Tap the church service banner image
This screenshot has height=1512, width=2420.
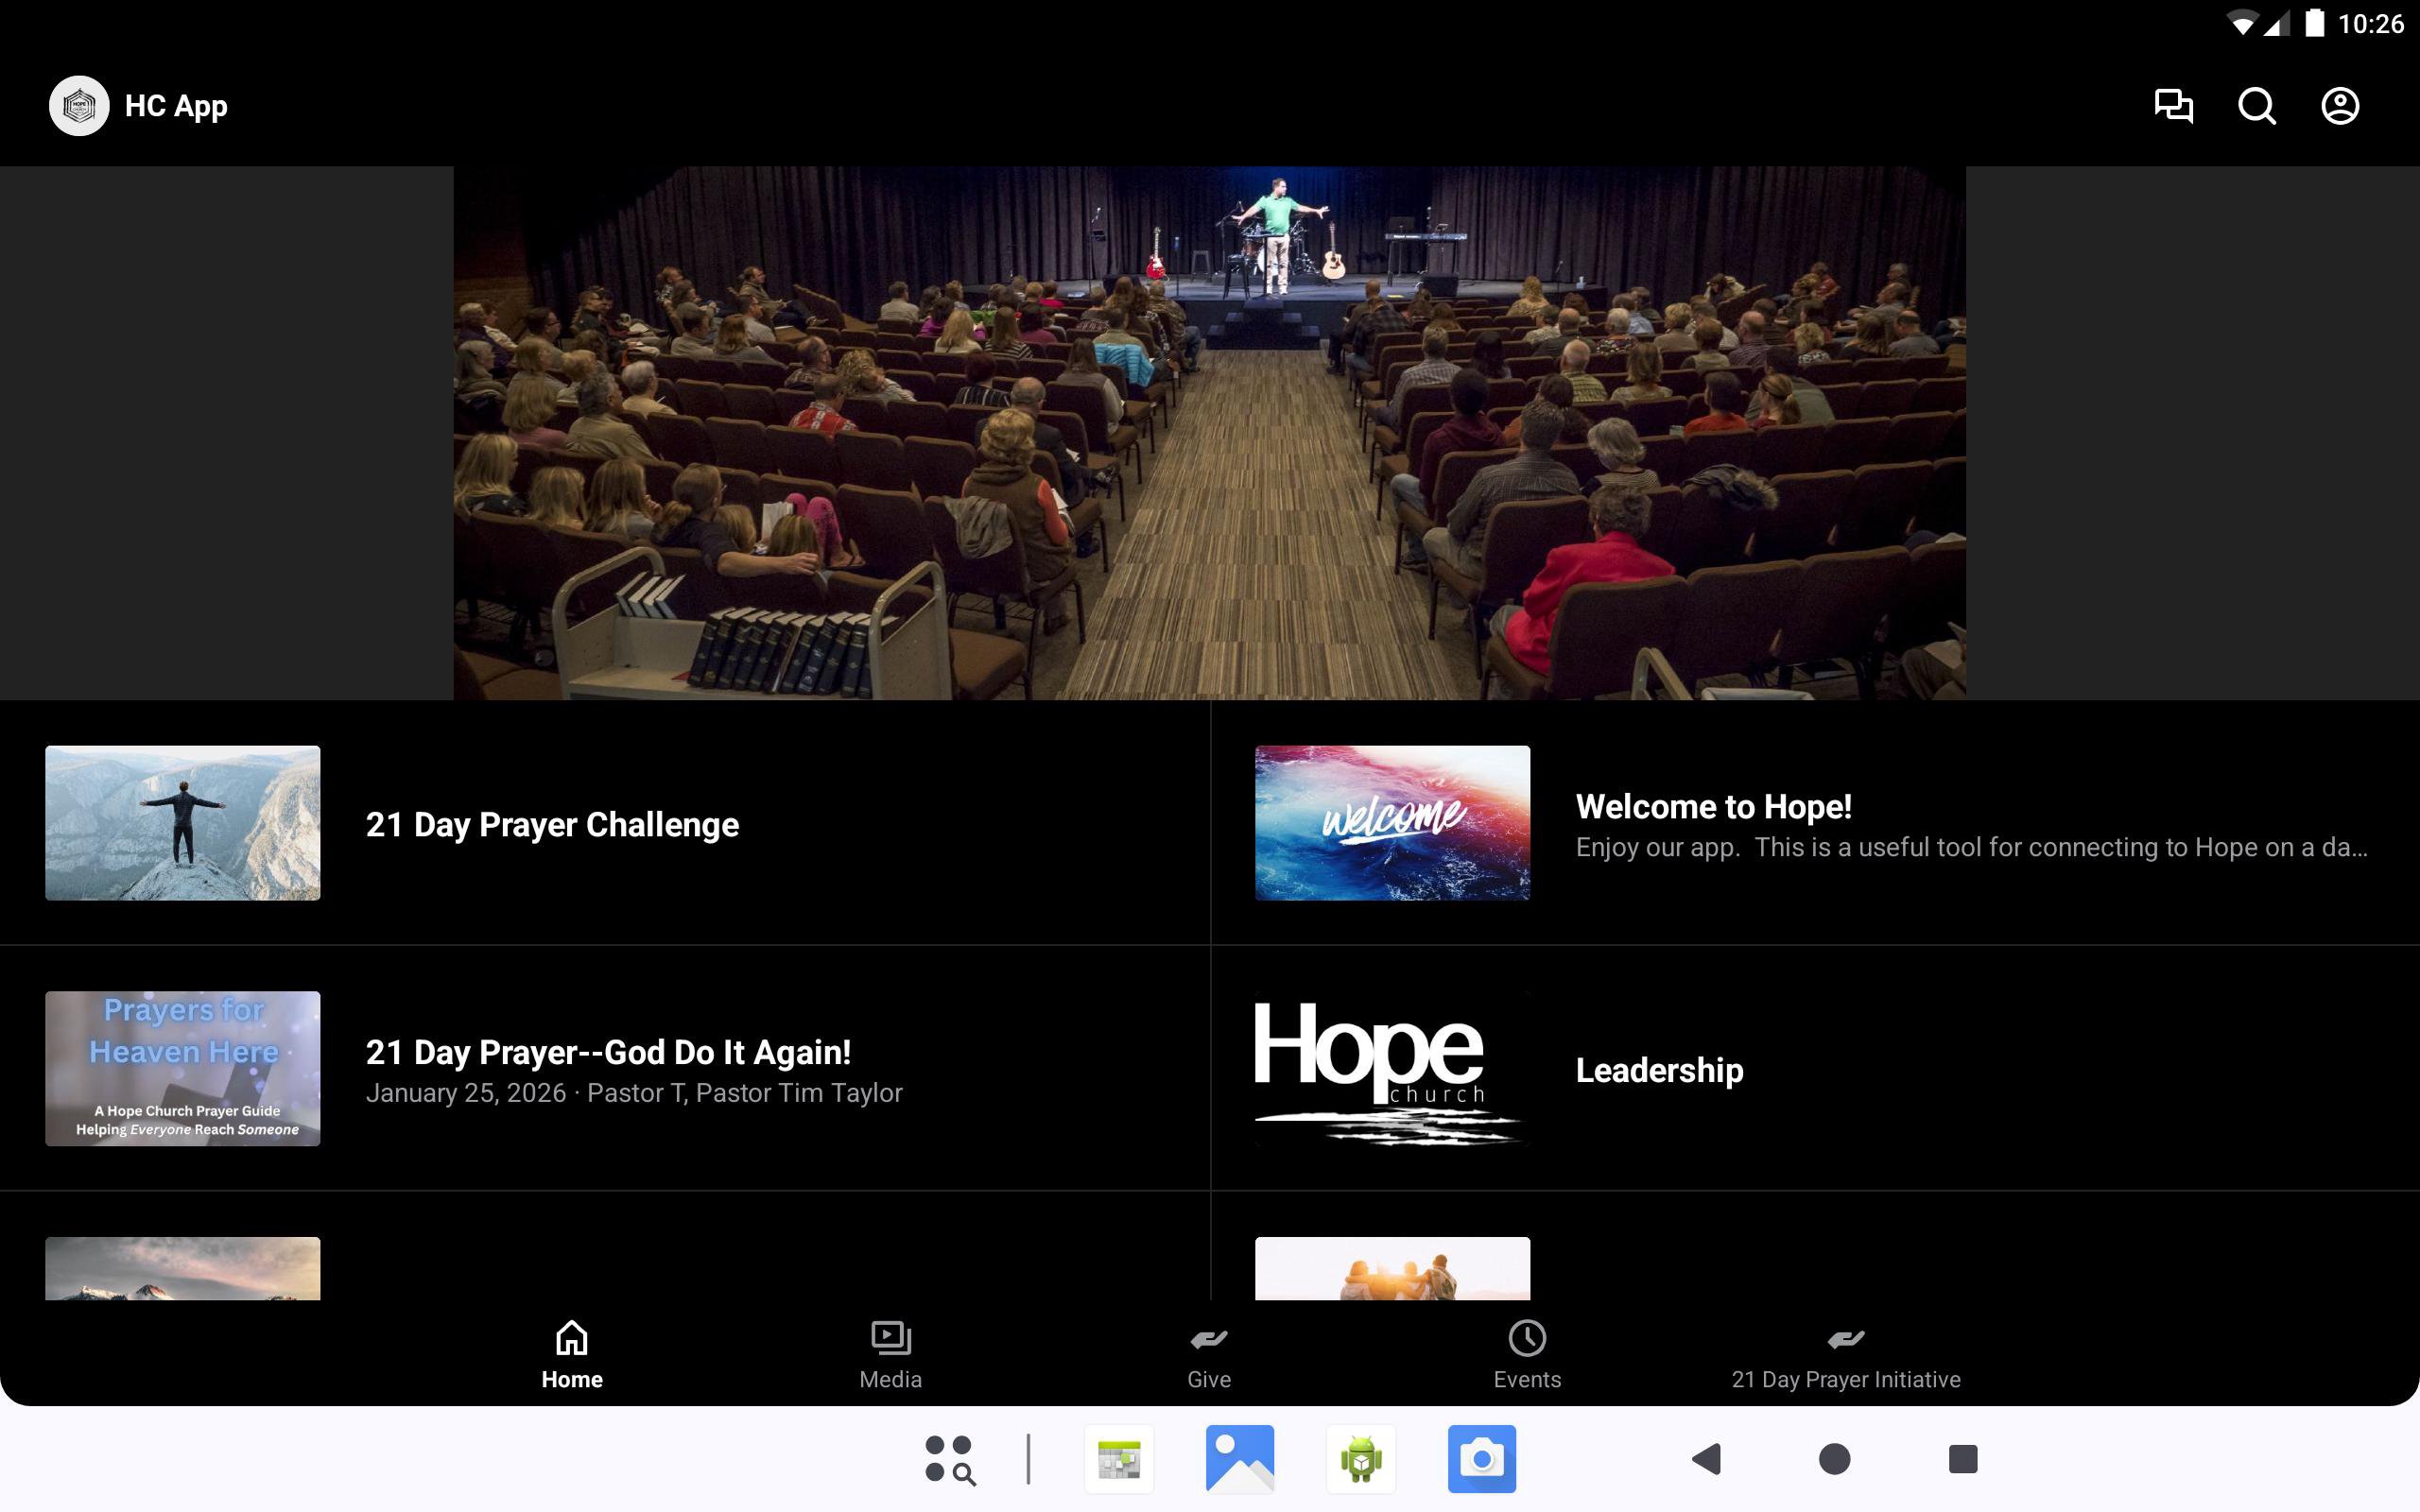click(x=1209, y=432)
